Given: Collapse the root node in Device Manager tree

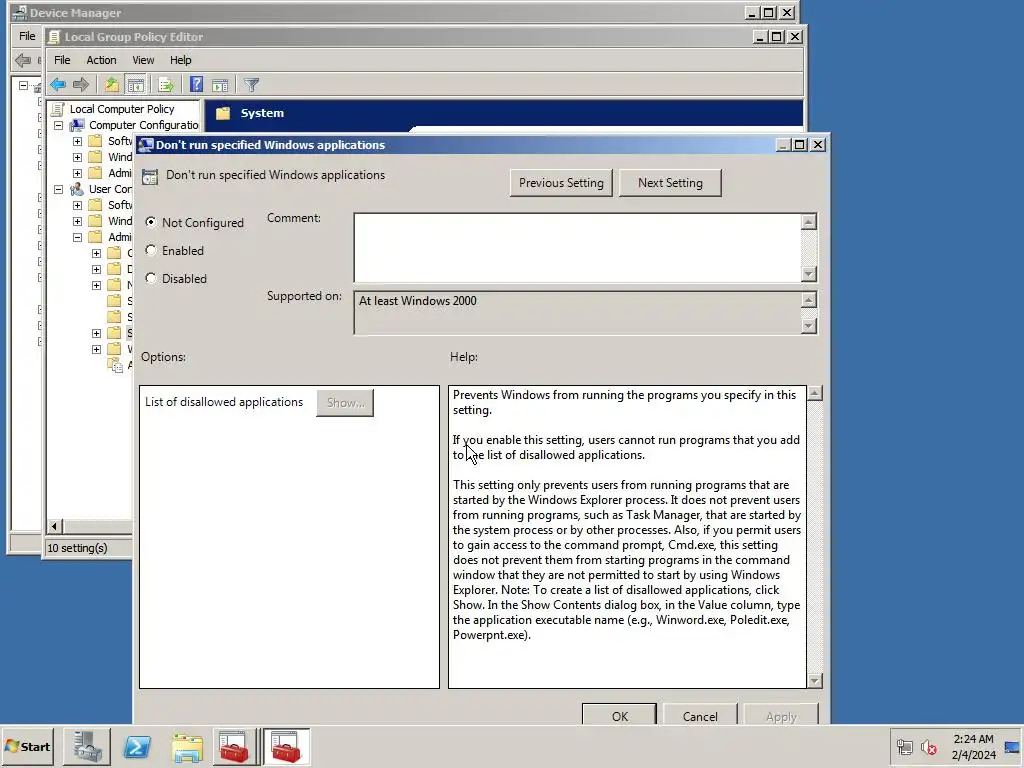Looking at the screenshot, I should (x=24, y=85).
